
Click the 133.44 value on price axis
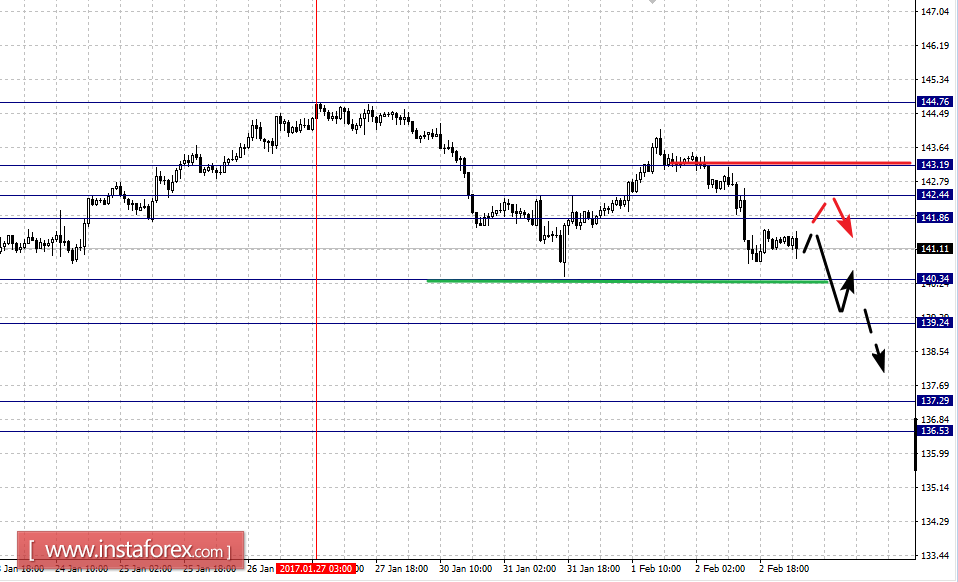[935, 556]
